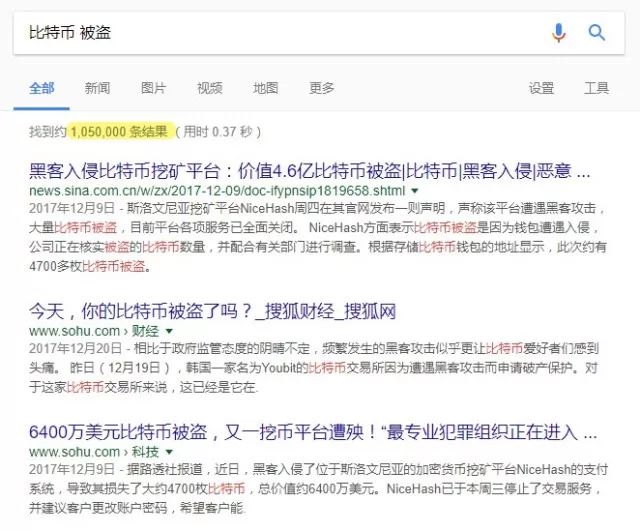The height and width of the screenshot is (531, 640).
Task: Expand the arrow beside the news.sina.com.cn URL
Action: [x=414, y=190]
